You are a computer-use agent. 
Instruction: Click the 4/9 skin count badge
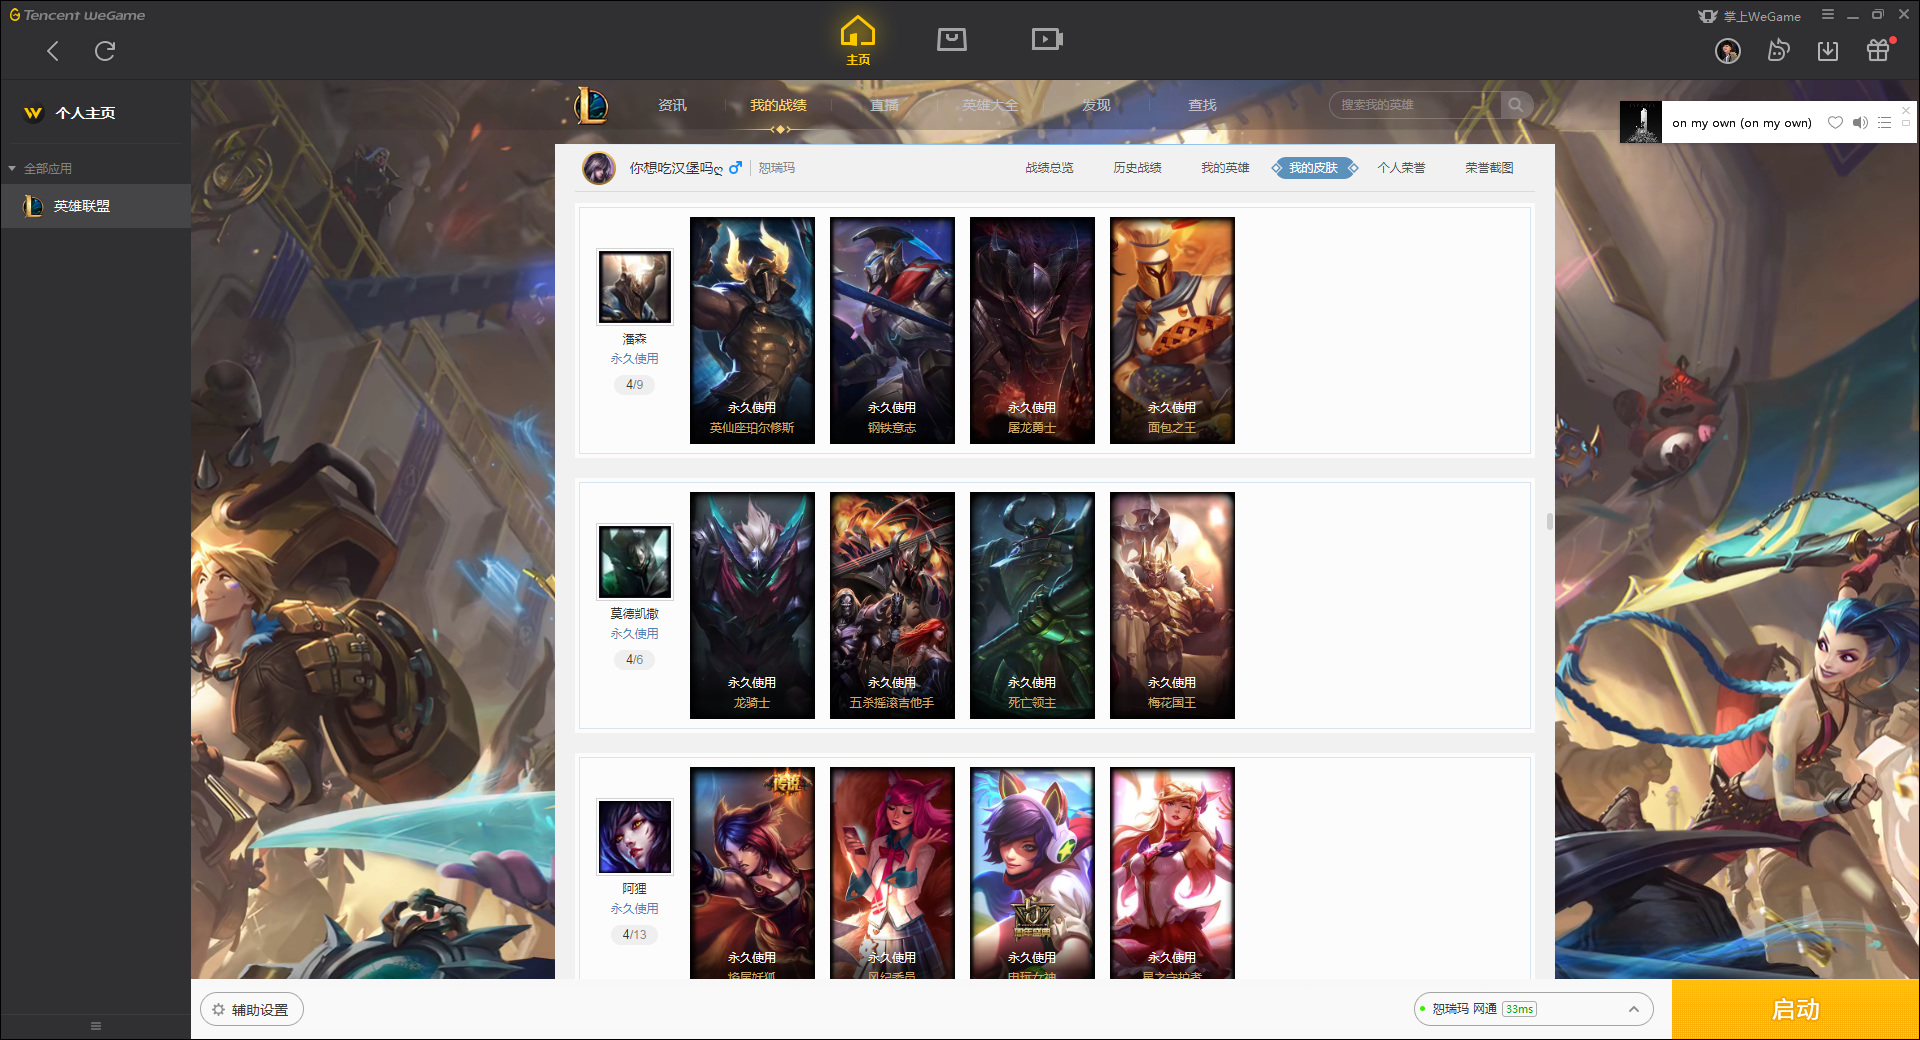coord(634,385)
